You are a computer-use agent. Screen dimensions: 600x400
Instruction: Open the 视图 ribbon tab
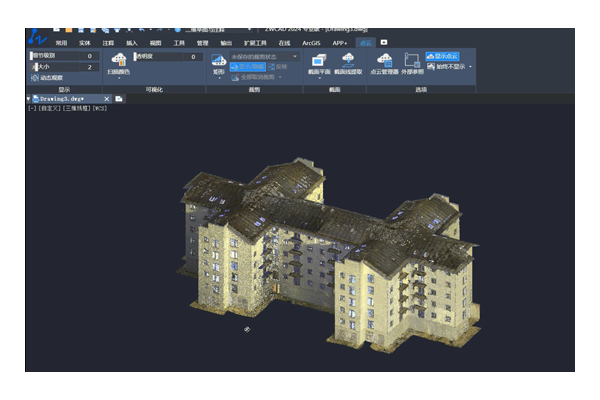[x=155, y=43]
